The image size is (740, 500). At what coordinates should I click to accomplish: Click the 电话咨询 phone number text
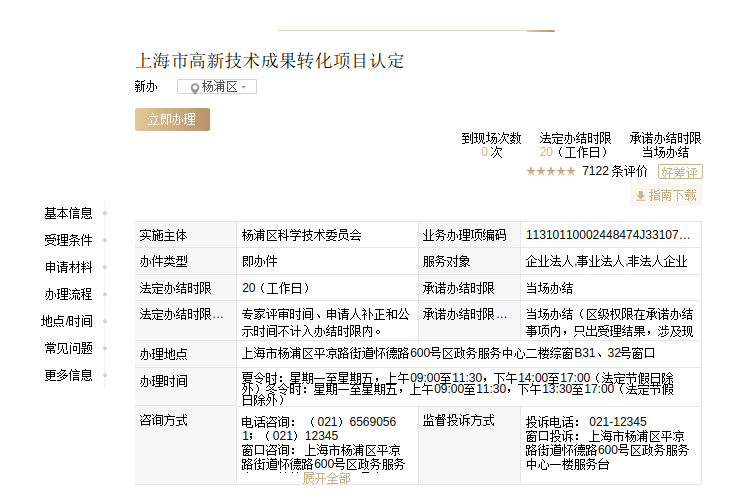(x=319, y=429)
